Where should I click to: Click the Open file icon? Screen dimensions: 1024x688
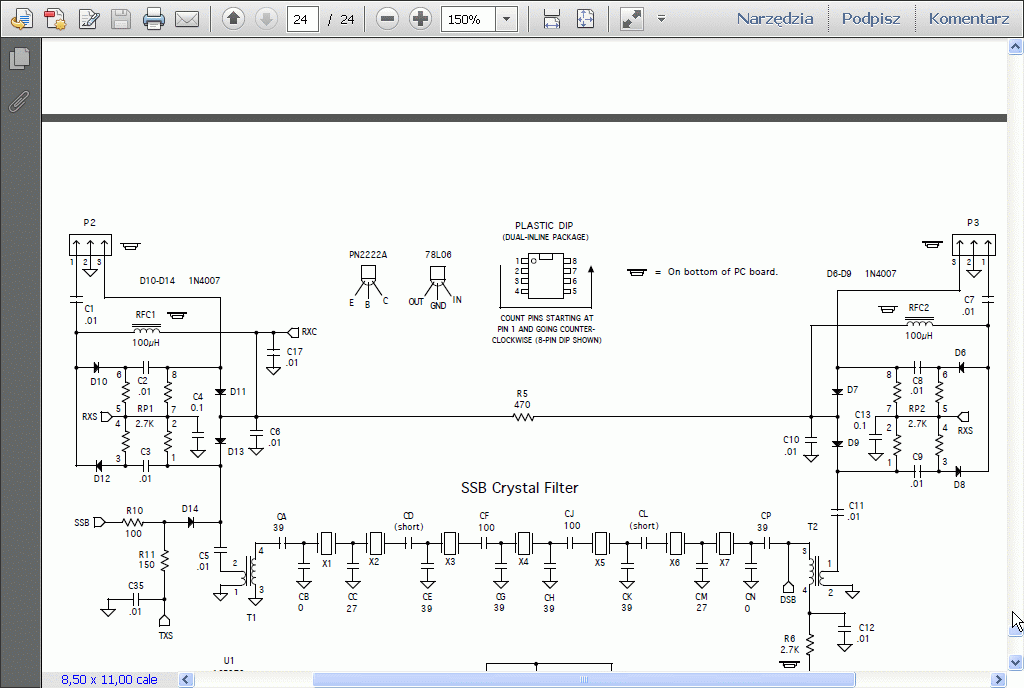(20, 18)
